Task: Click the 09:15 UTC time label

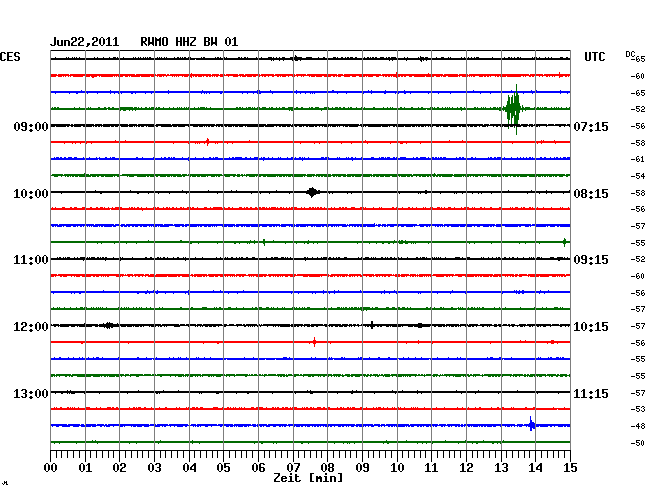Action: [x=591, y=260]
